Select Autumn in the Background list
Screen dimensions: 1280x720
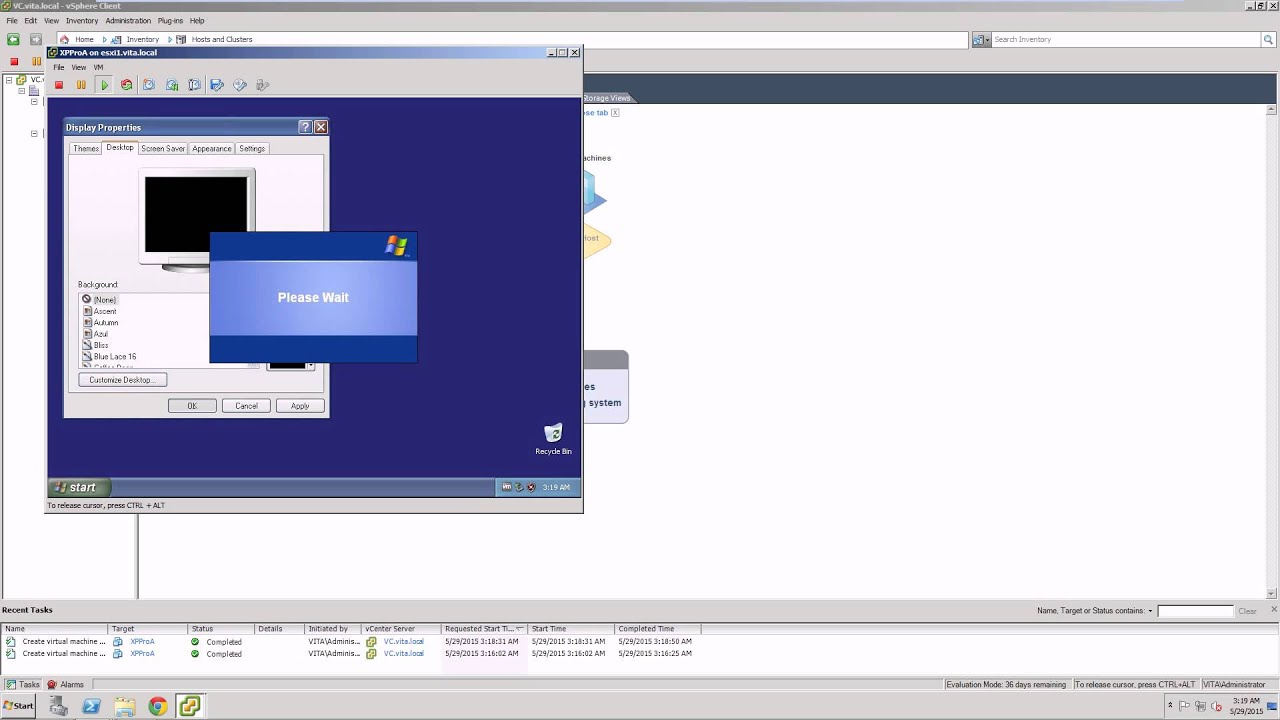pos(106,323)
